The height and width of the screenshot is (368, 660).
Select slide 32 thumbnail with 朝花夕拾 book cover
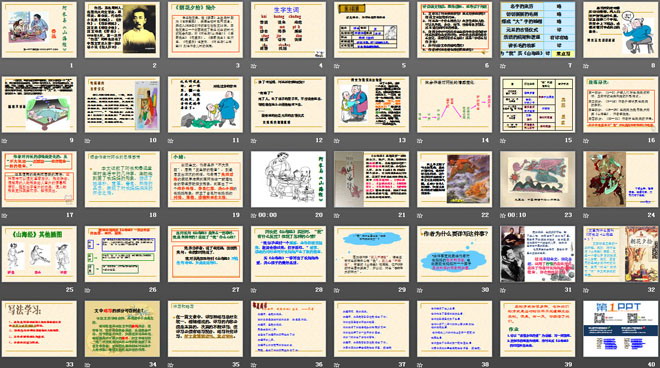[x=621, y=254]
